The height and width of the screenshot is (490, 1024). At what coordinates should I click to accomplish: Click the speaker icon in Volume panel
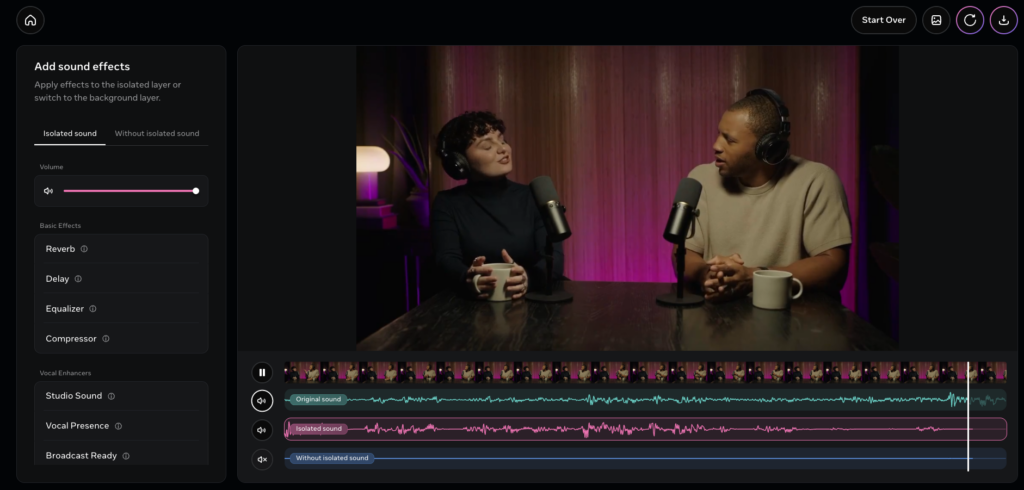pyautogui.click(x=48, y=190)
